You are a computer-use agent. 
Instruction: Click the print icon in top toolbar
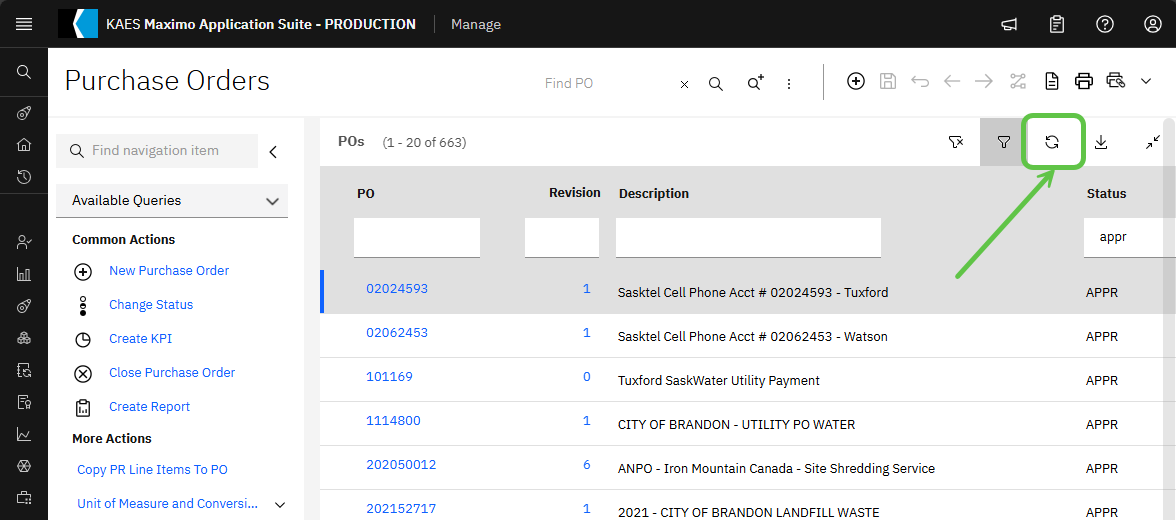(x=1084, y=82)
